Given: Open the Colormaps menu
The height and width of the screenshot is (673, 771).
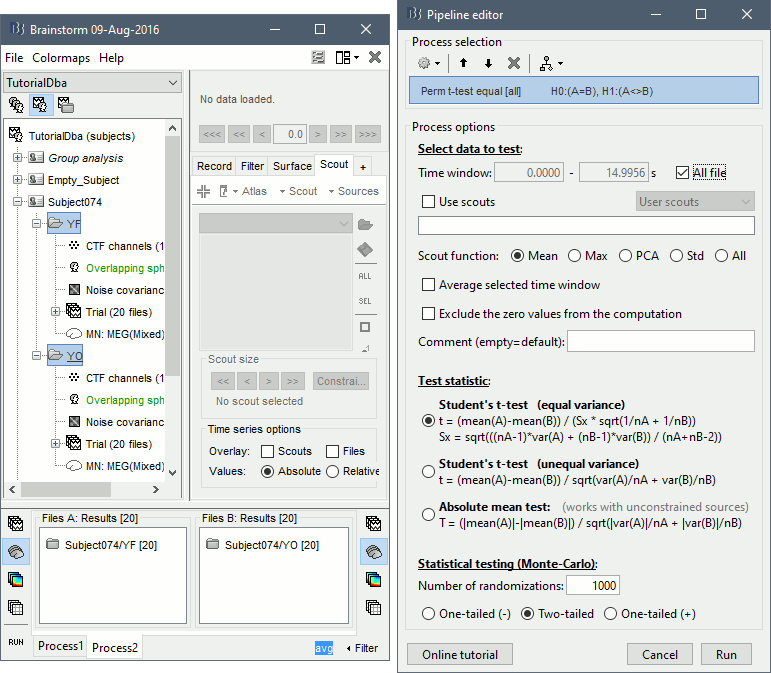Looking at the screenshot, I should pos(61,58).
